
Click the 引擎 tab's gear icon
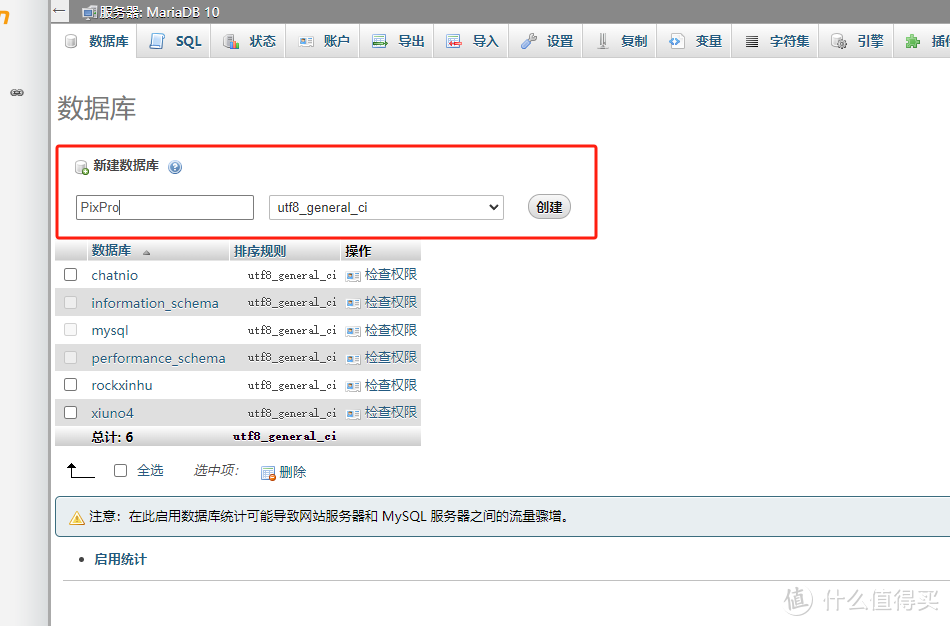(839, 41)
